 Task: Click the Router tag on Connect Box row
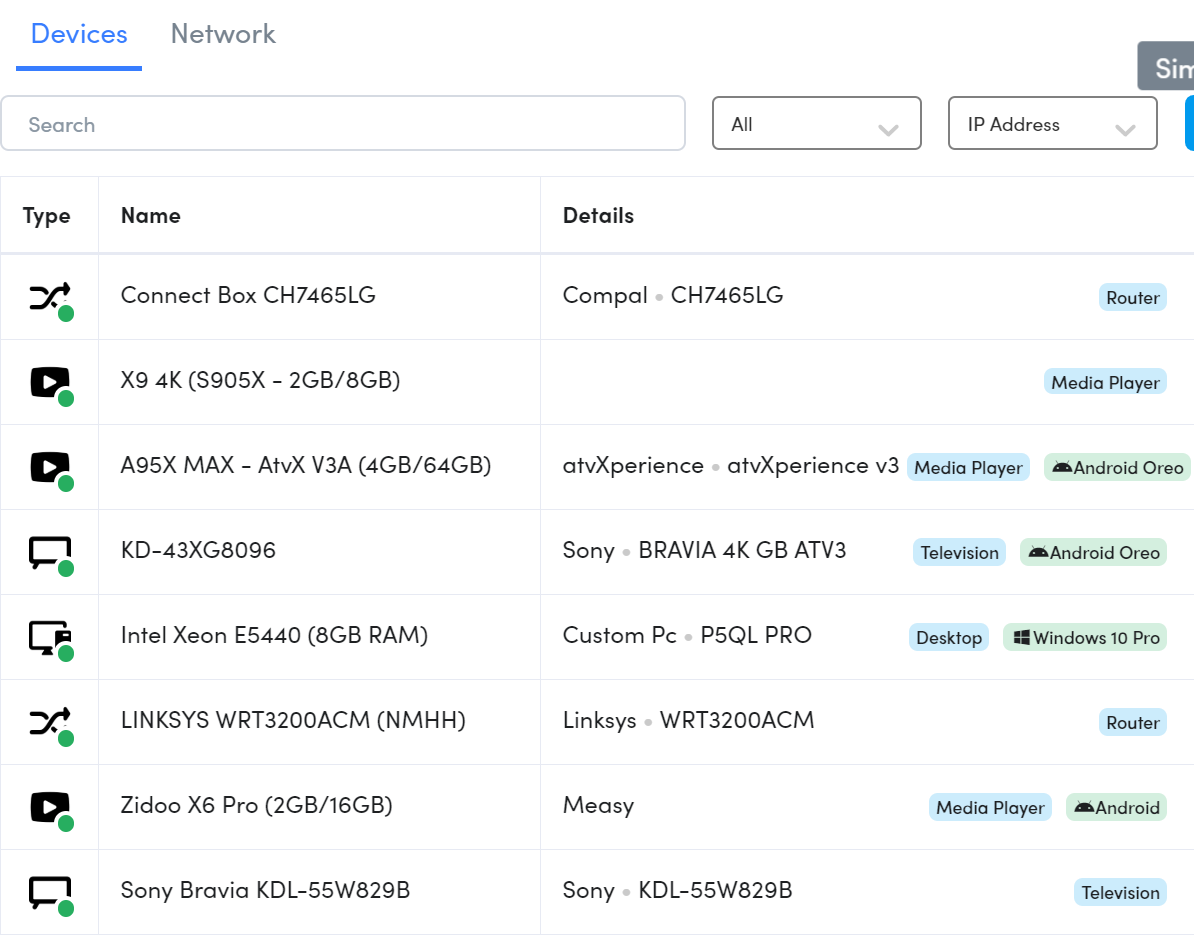tap(1133, 298)
